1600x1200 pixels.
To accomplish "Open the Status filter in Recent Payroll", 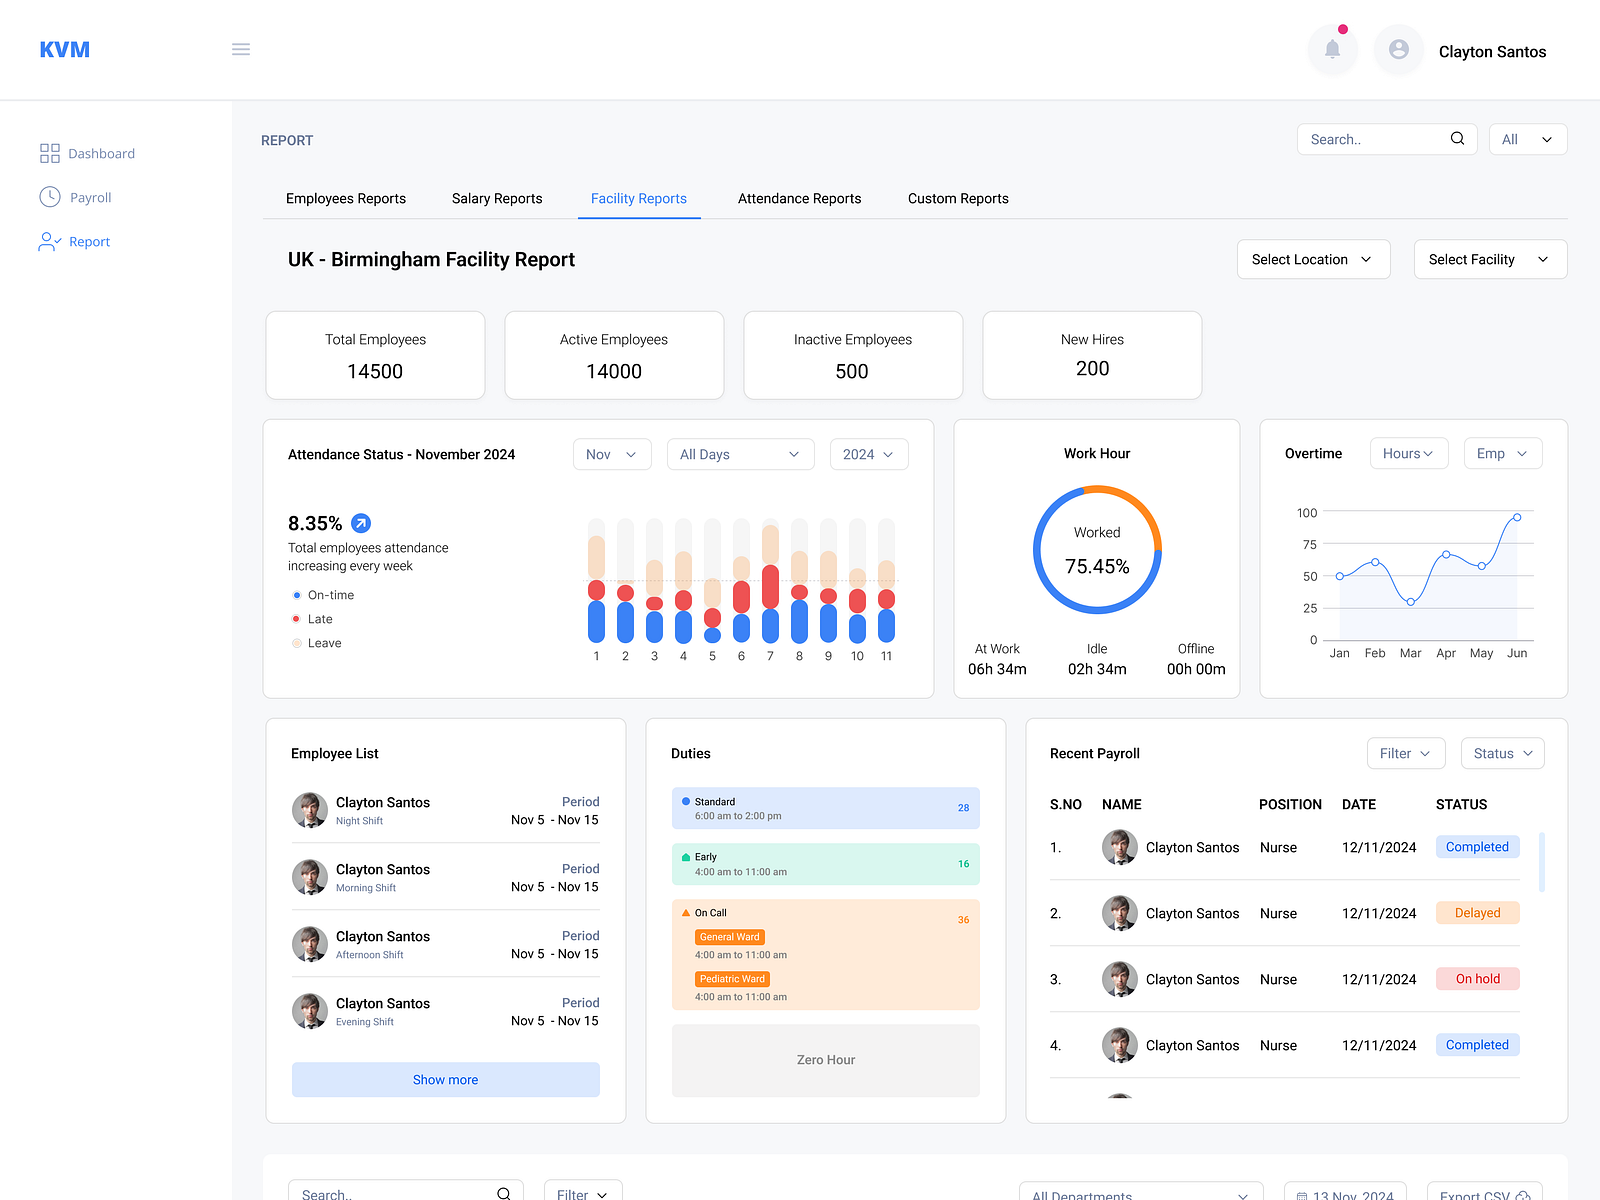I will (1502, 753).
